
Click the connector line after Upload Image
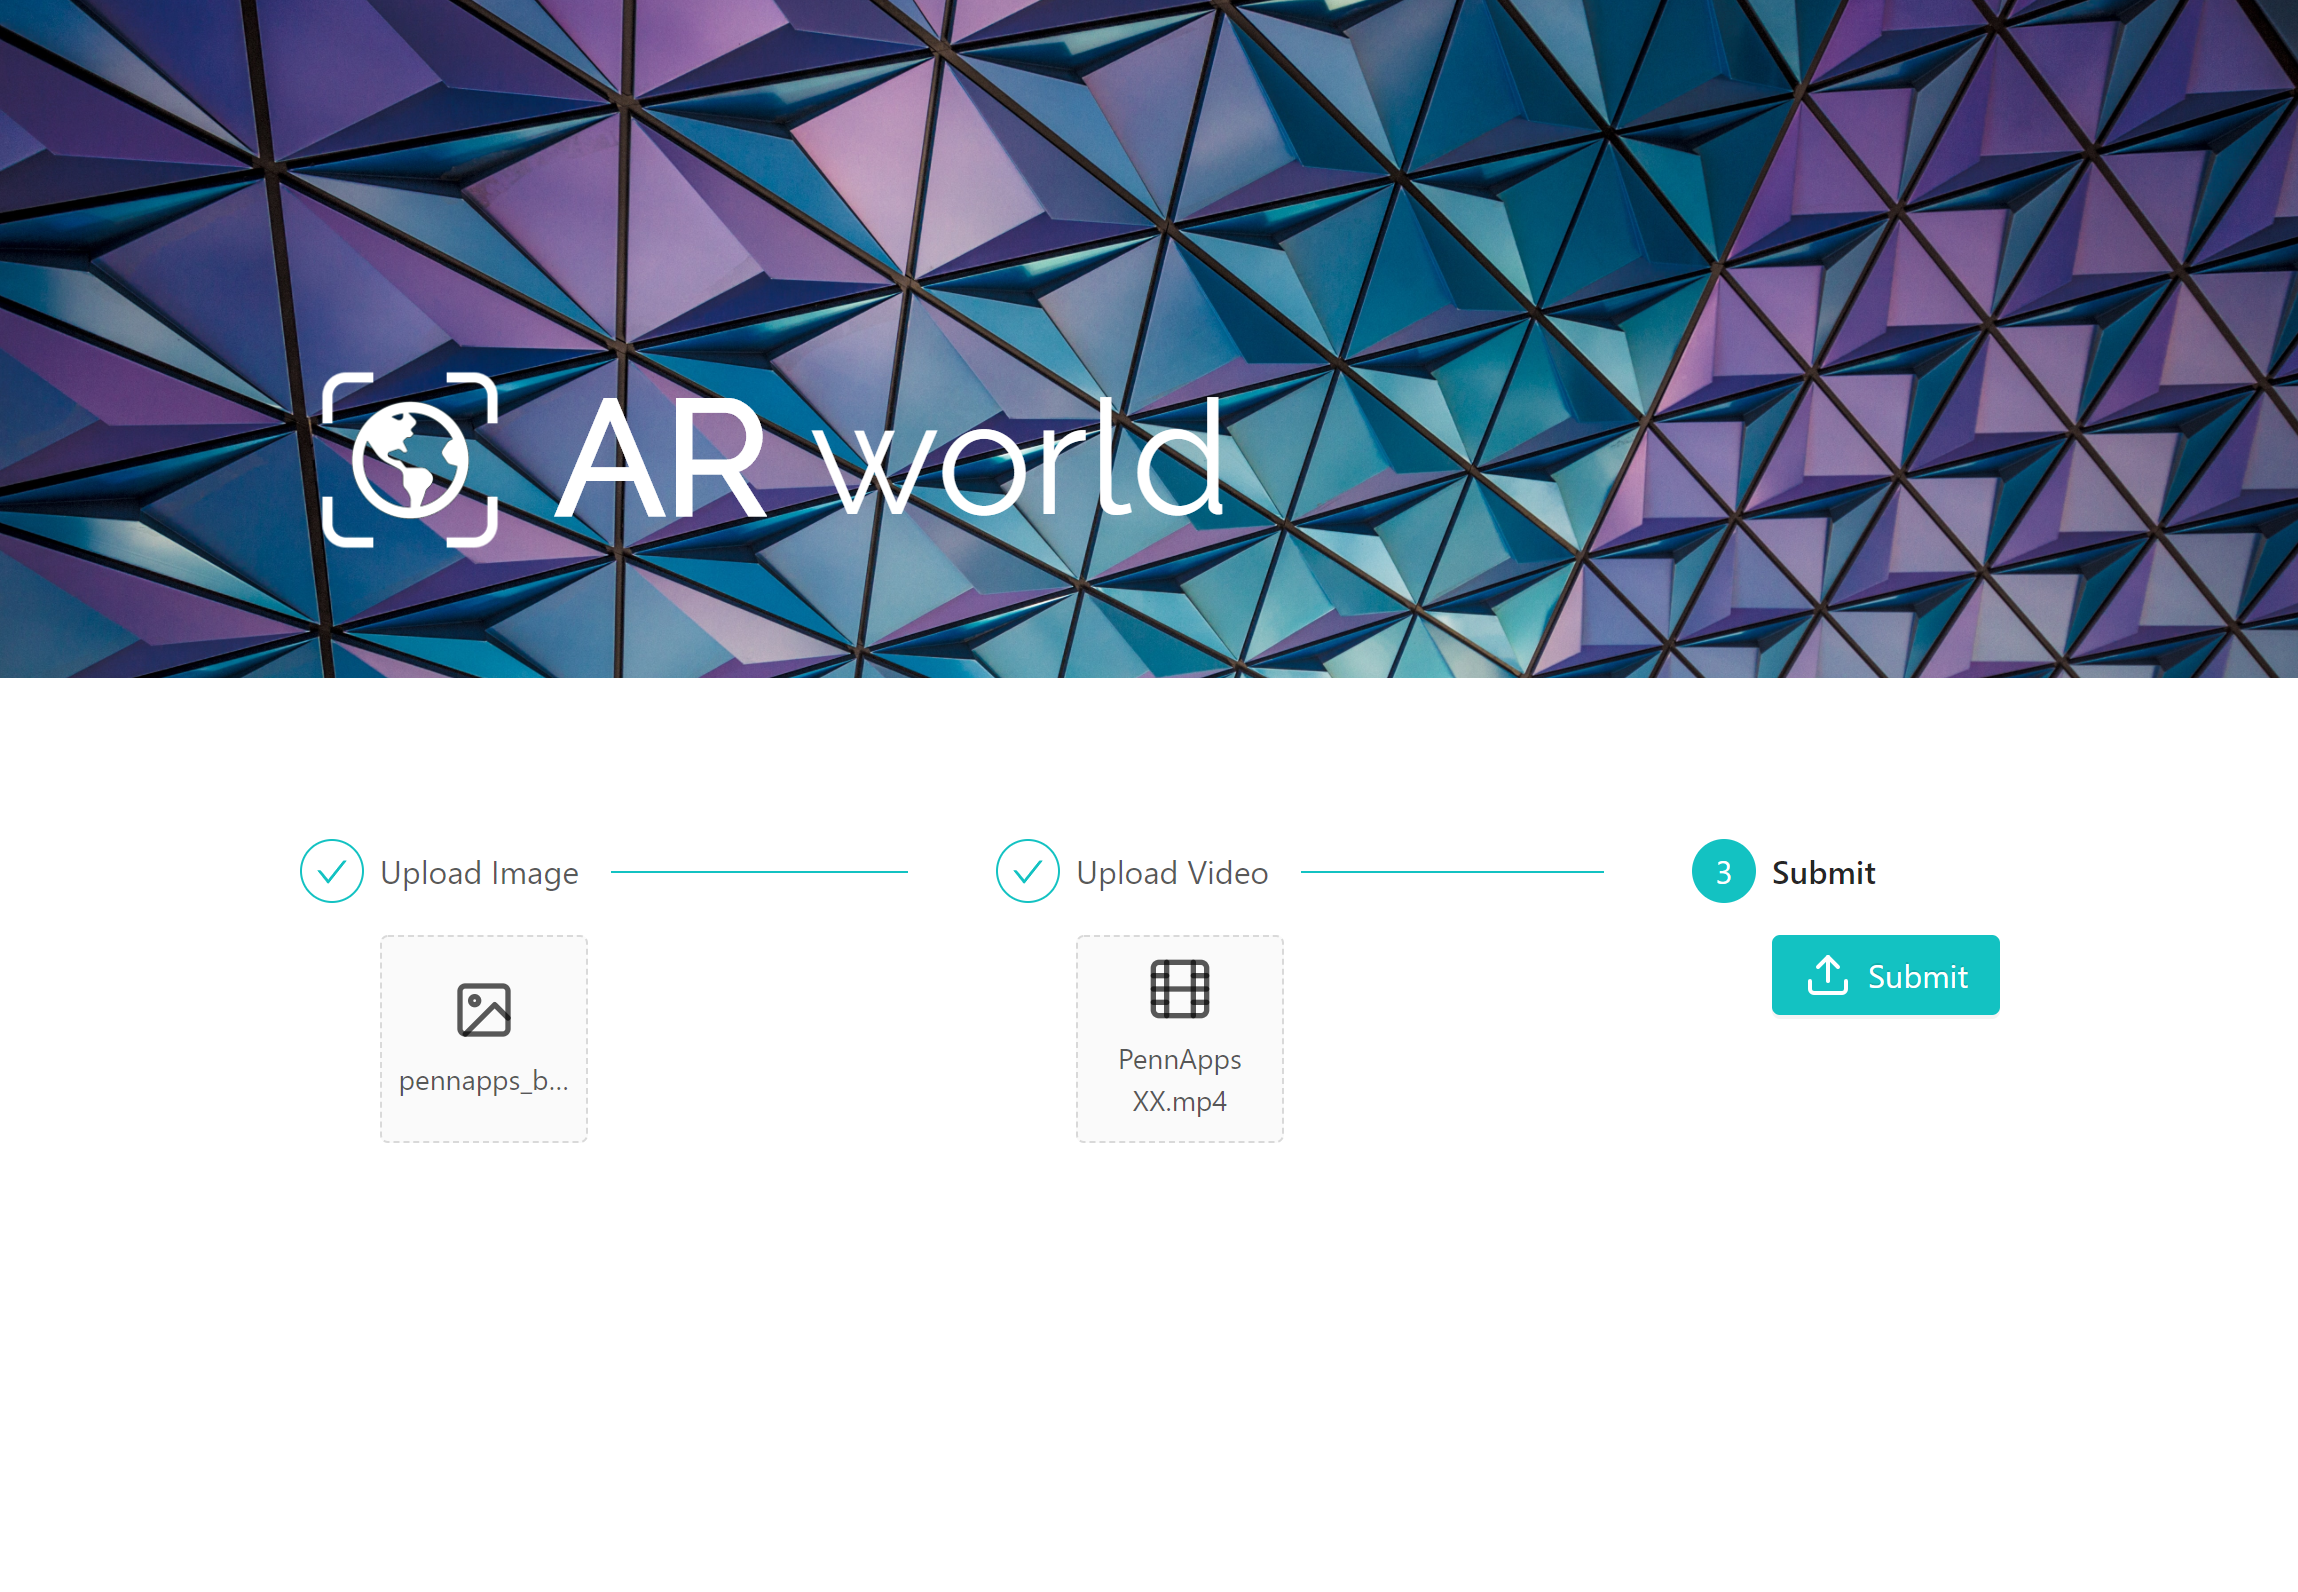click(759, 872)
